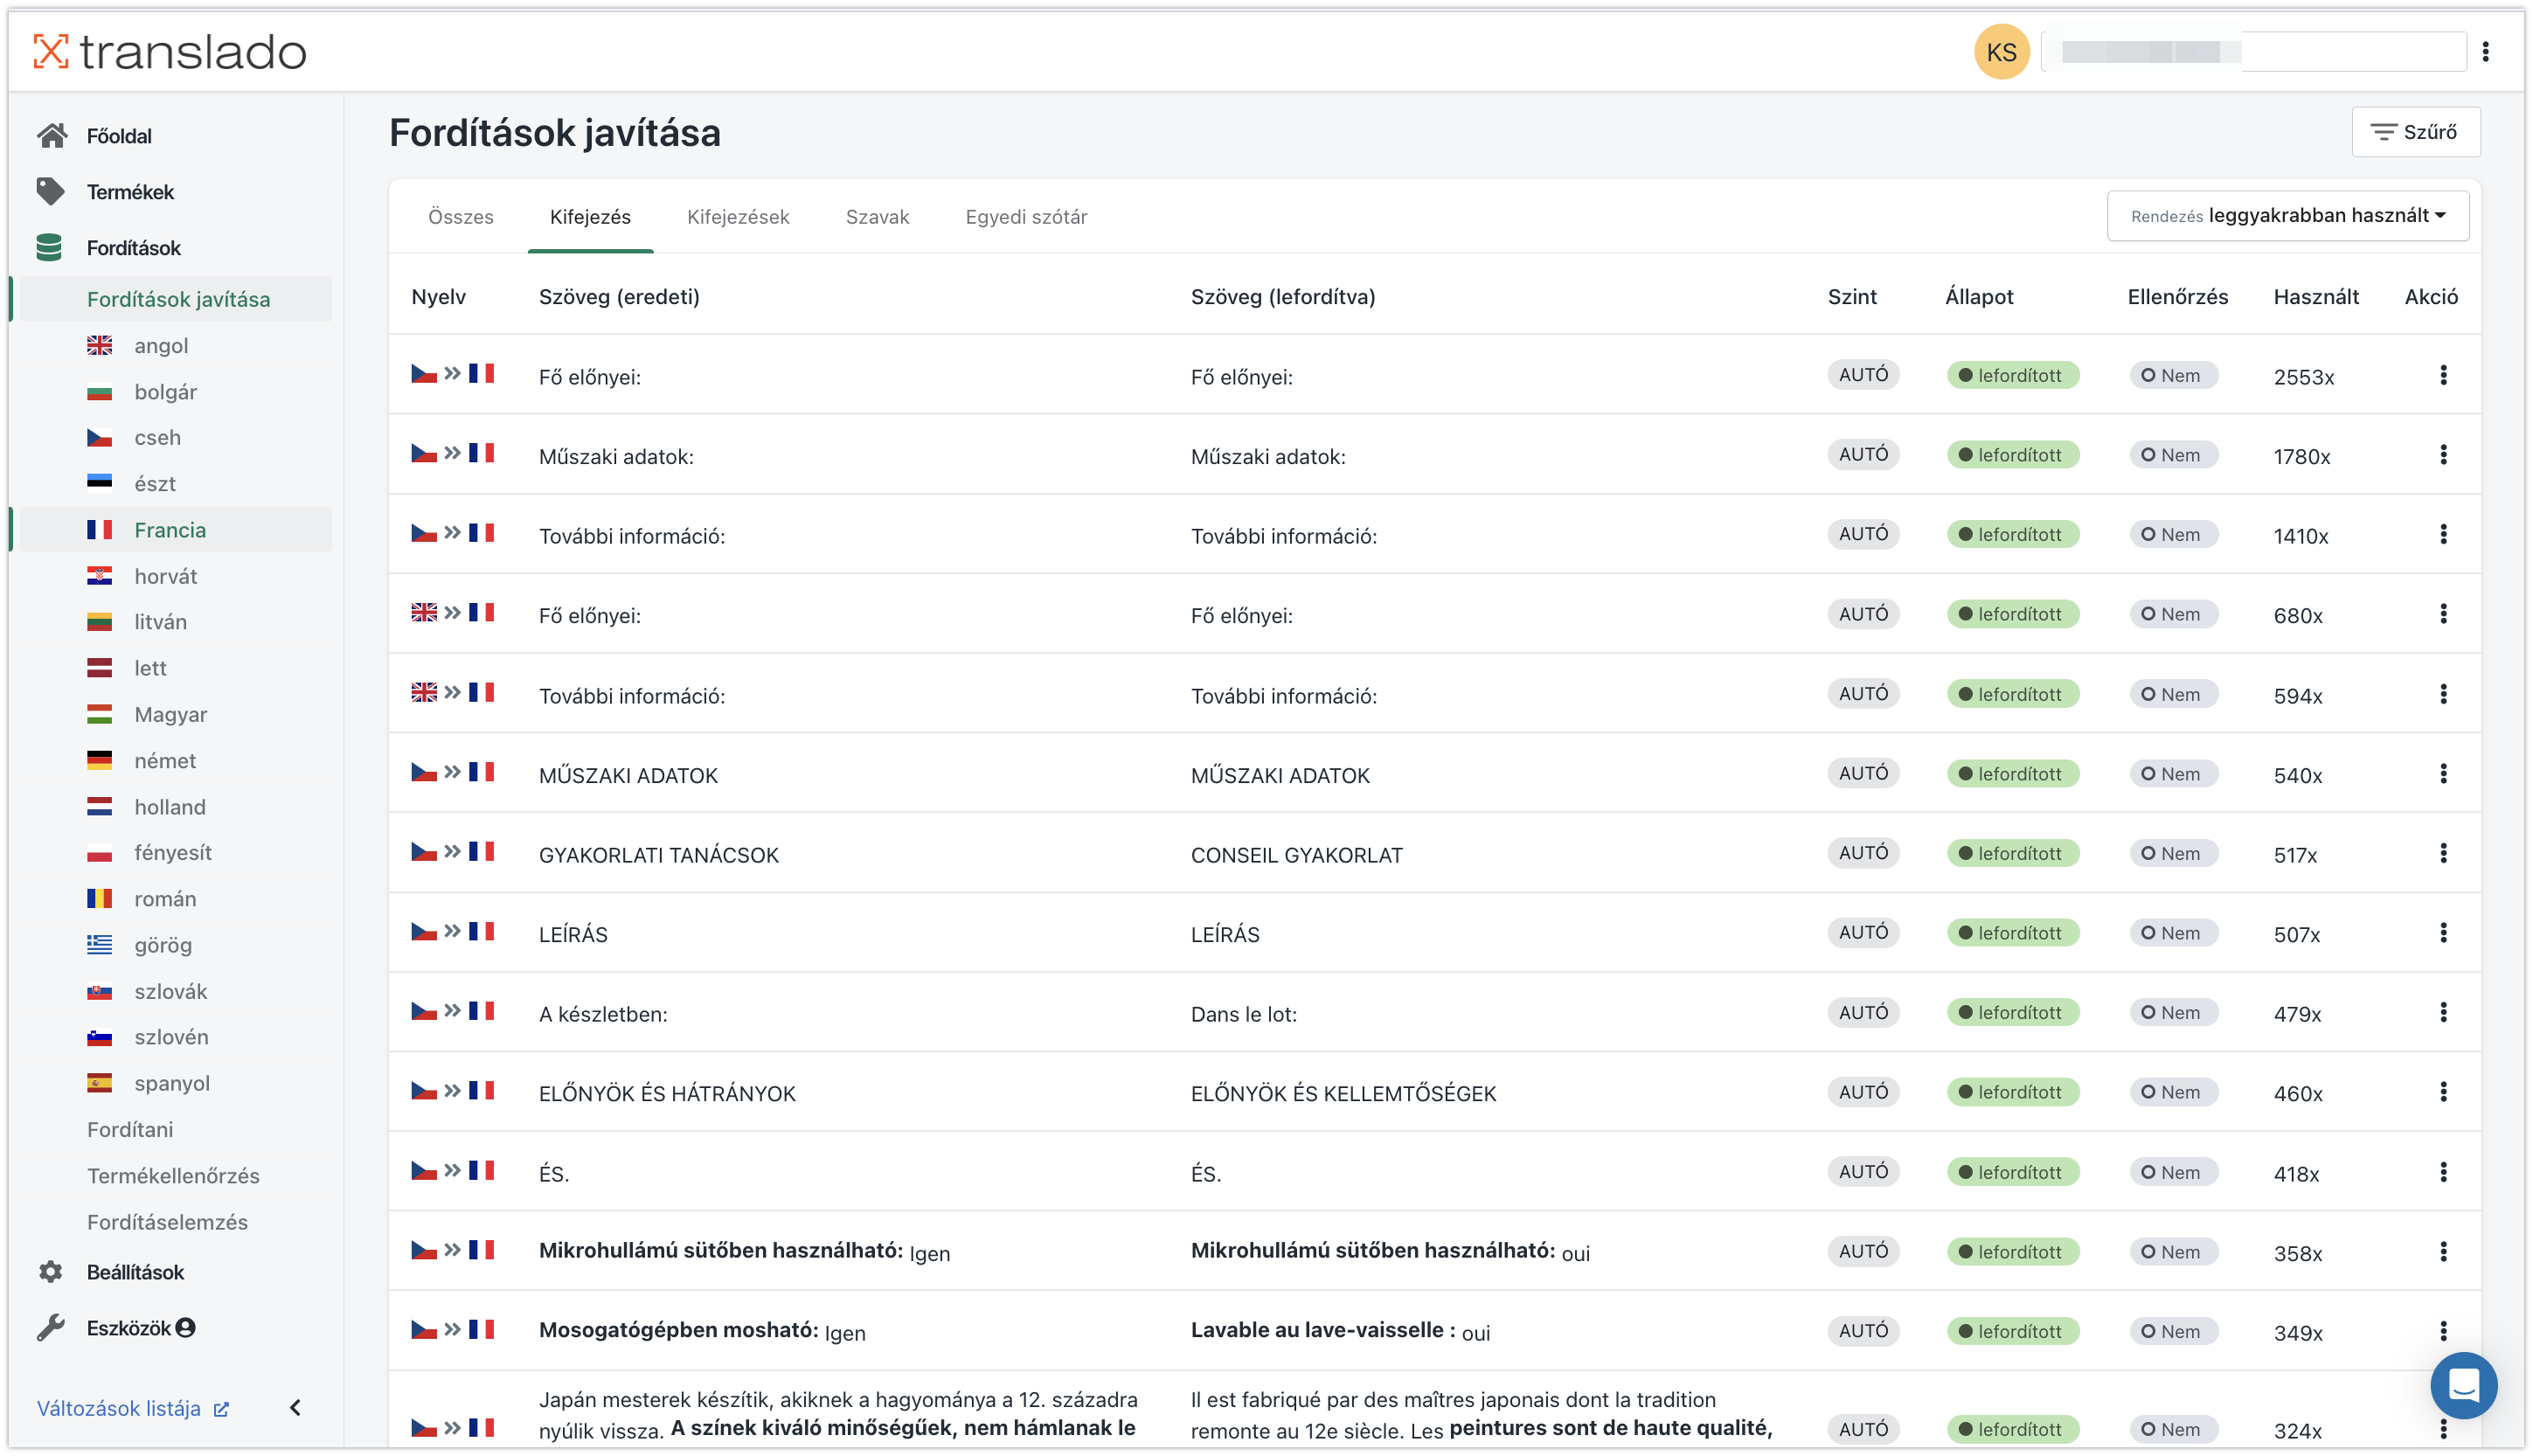Click the Eszközök wrench icon

(x=50, y=1328)
